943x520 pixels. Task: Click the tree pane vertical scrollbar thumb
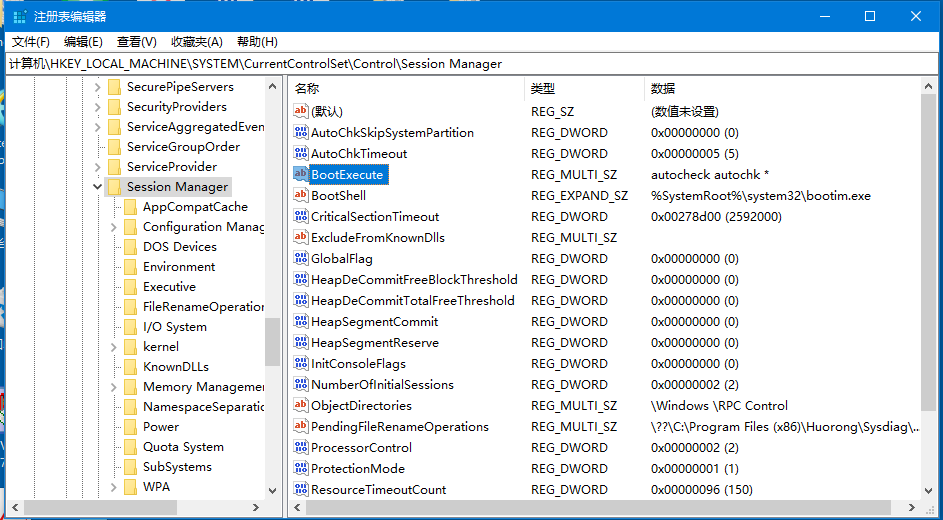pos(272,342)
